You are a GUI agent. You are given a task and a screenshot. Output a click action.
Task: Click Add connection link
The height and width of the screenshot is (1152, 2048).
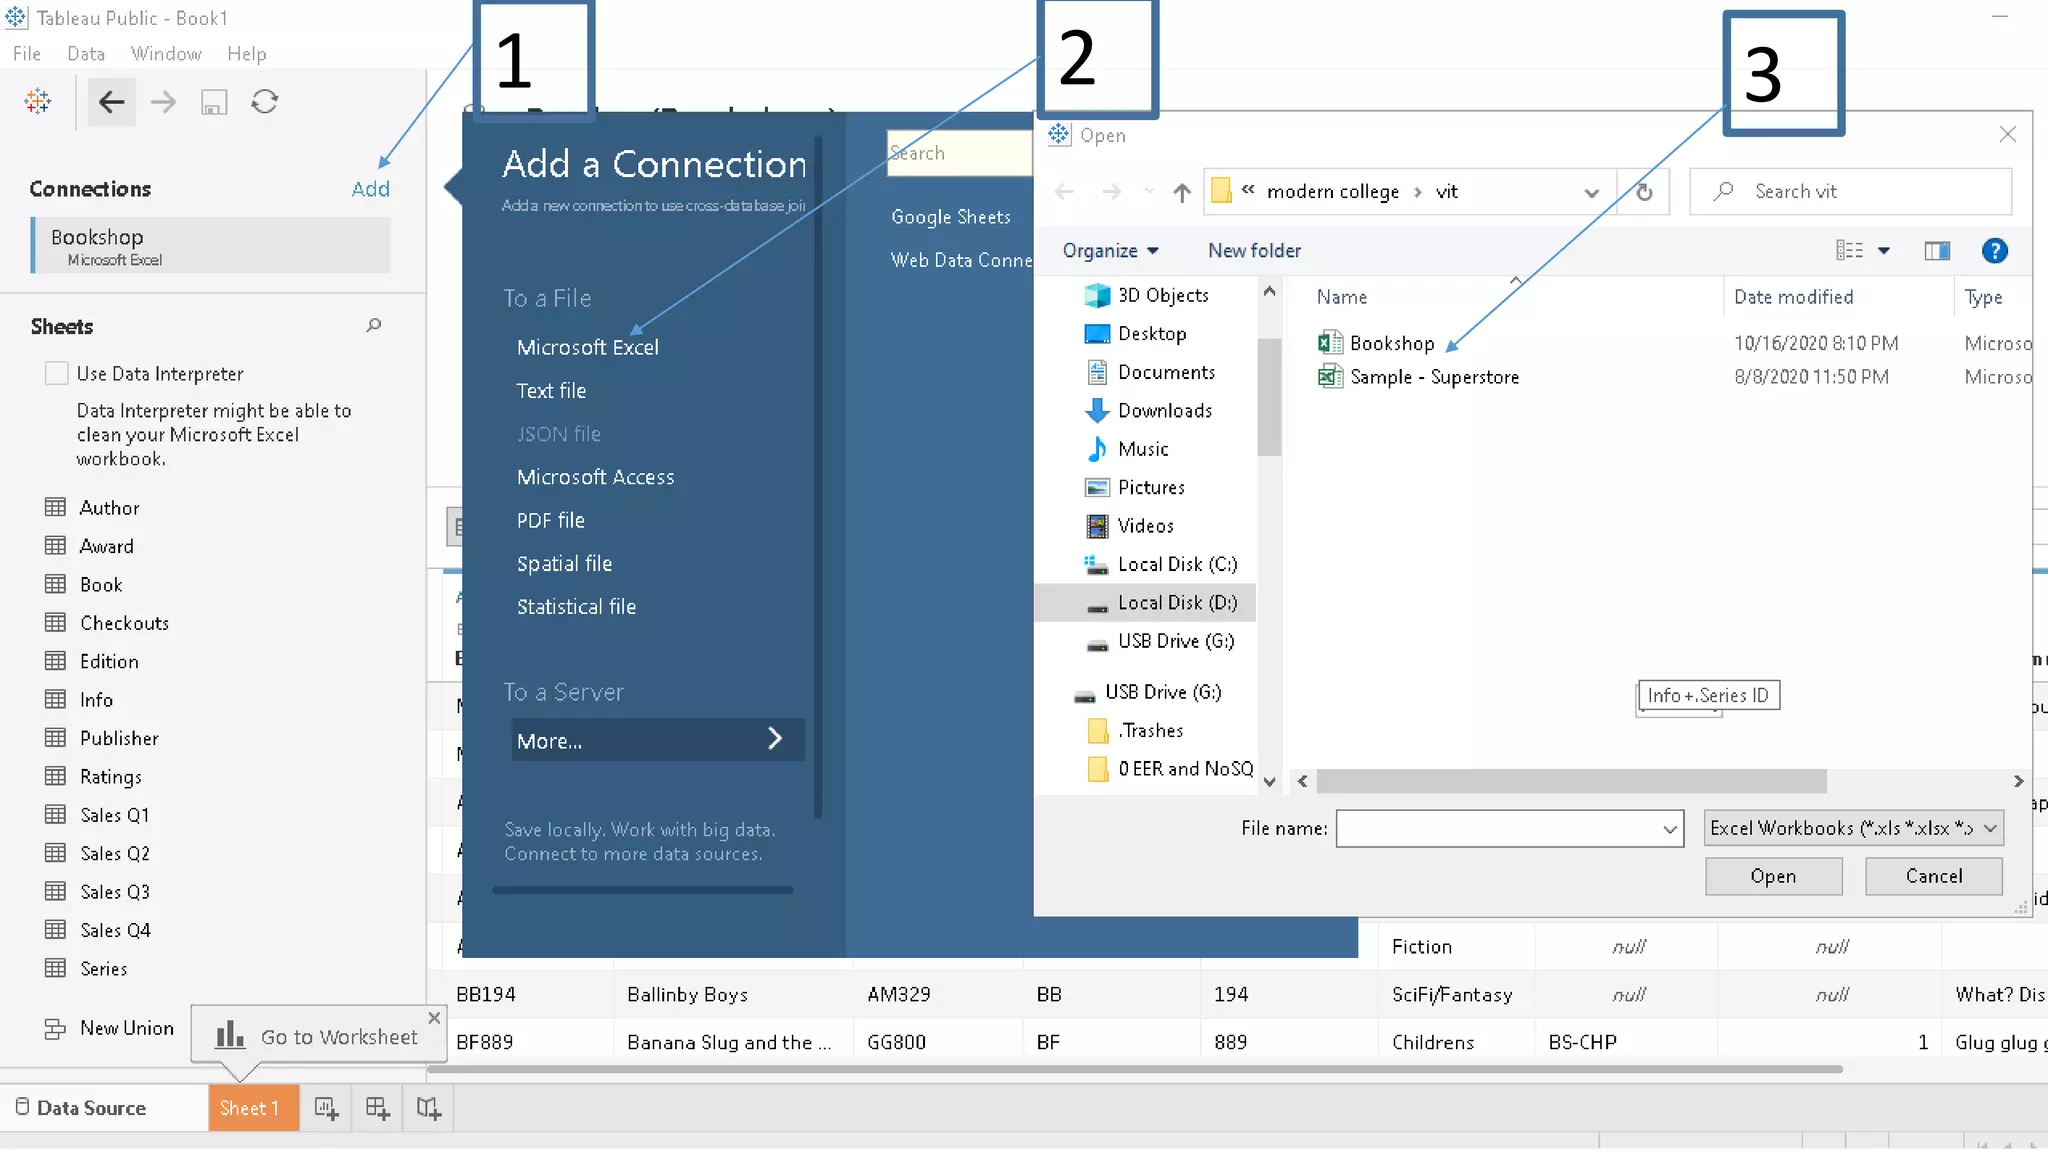click(x=370, y=189)
